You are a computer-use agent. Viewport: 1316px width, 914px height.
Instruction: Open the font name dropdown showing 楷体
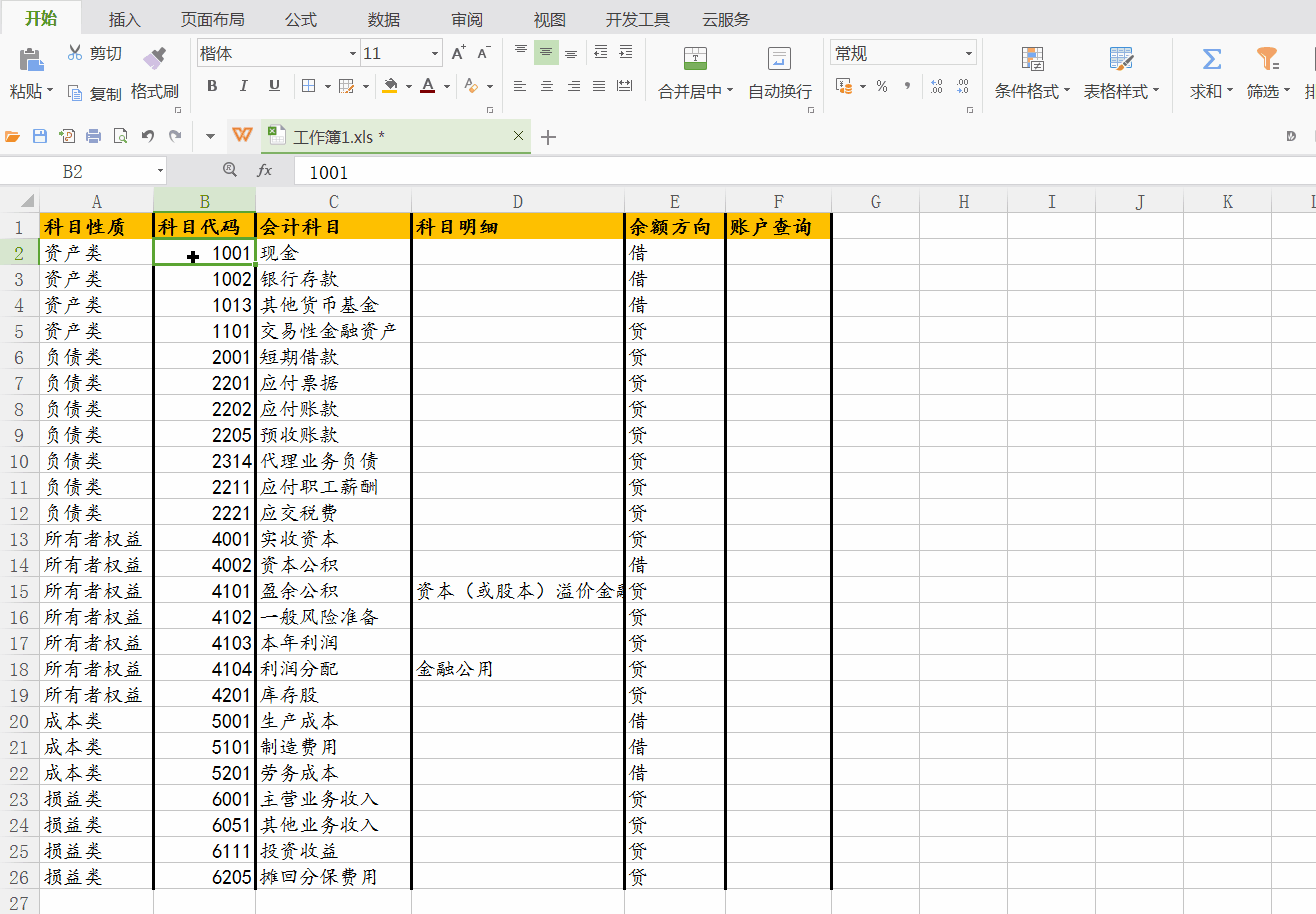[x=352, y=54]
